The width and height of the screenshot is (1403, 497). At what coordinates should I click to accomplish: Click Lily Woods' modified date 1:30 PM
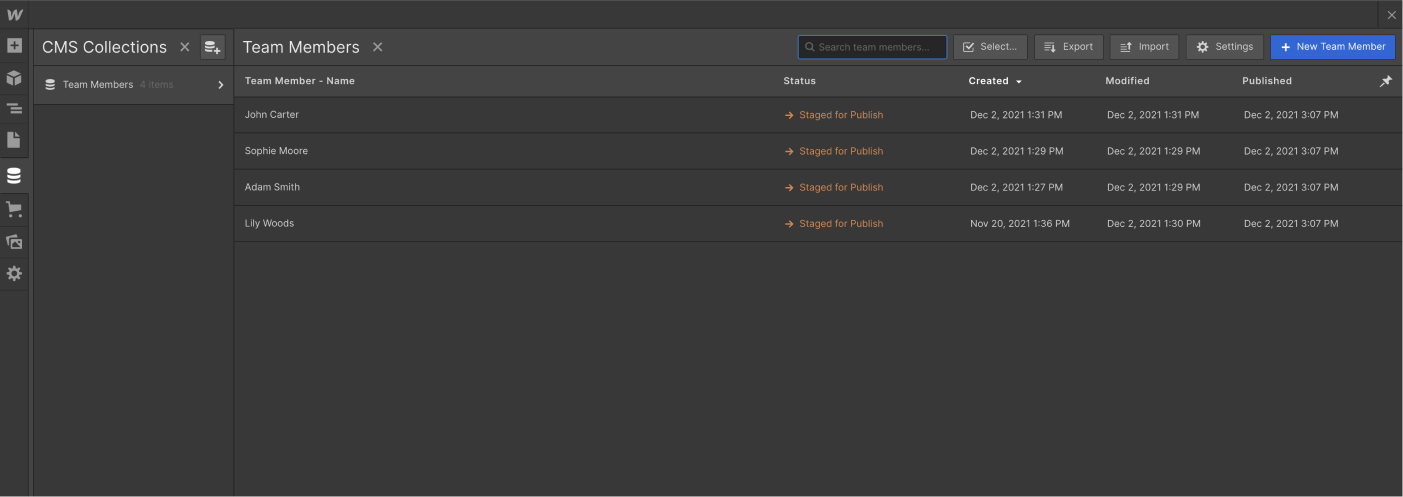pyautogui.click(x=1154, y=224)
